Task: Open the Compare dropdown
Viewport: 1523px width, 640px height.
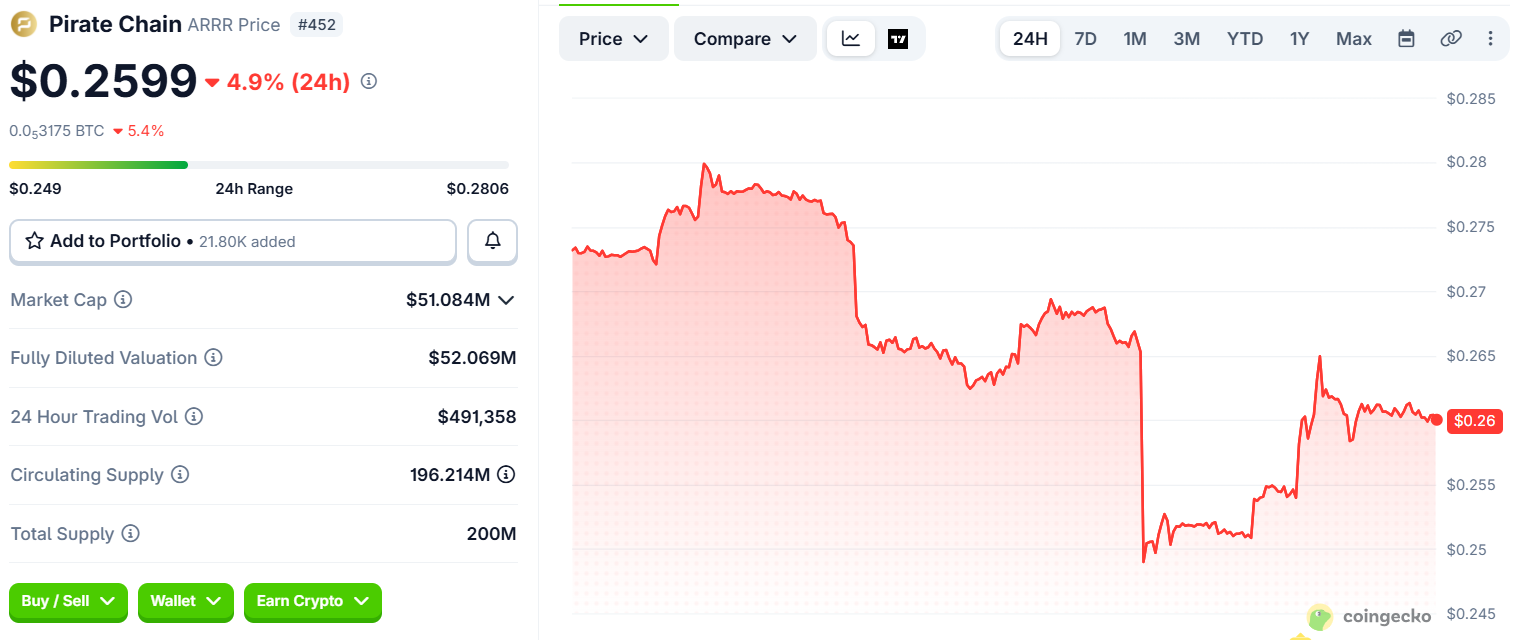Action: tap(745, 39)
